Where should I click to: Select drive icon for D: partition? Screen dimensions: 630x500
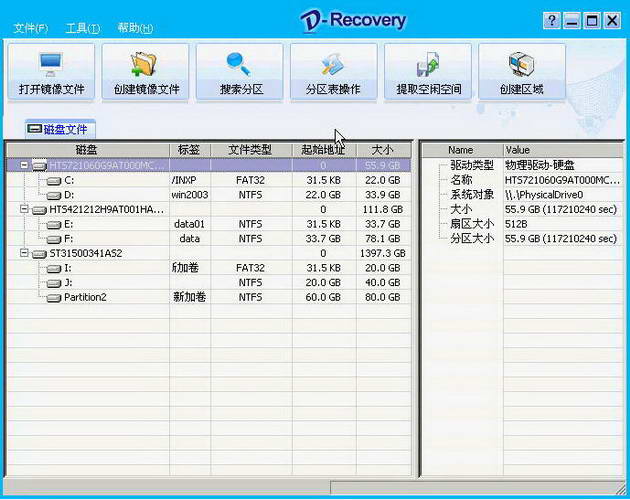point(54,196)
